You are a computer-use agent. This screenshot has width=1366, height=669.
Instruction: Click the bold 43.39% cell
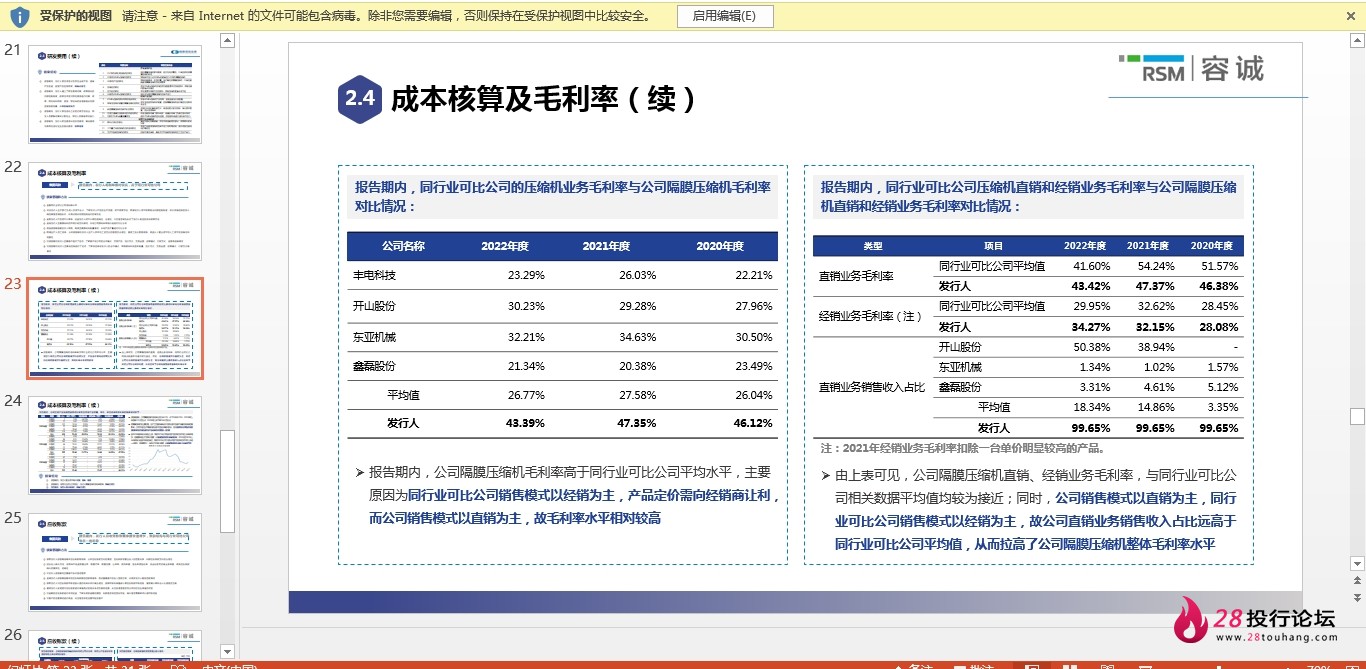pos(526,423)
